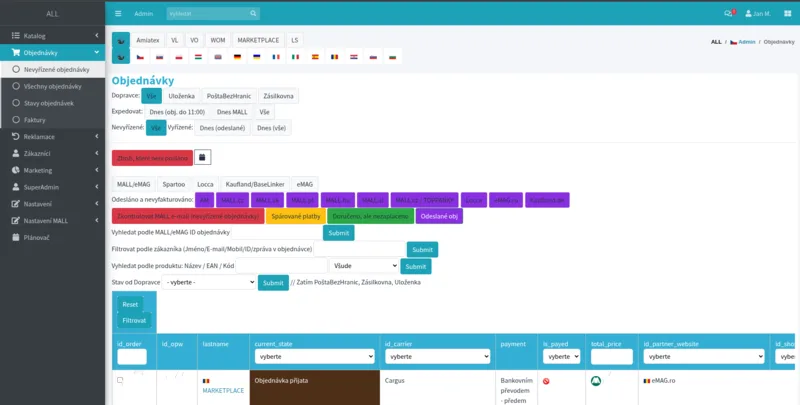Focus the id_order filter input
800x405 pixels.
tap(132, 357)
